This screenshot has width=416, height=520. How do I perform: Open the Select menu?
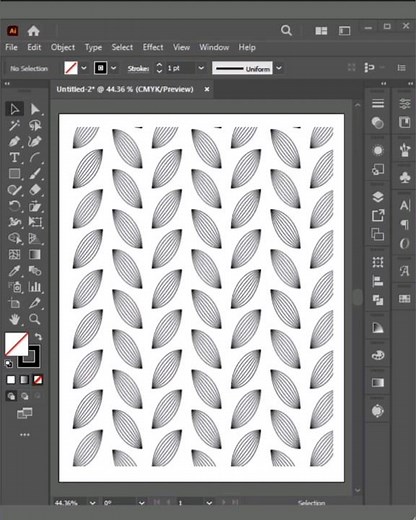(122, 47)
